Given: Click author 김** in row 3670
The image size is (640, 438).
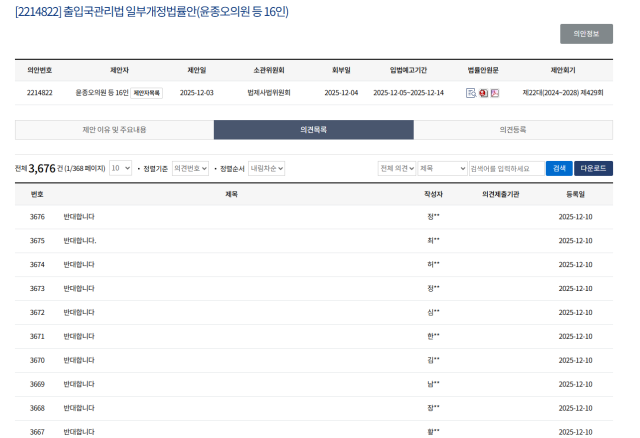Looking at the screenshot, I should point(433,360).
